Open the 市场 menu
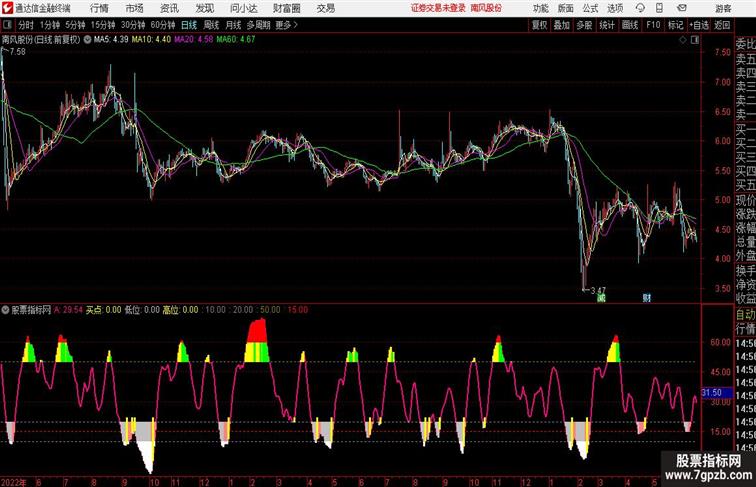The image size is (756, 487). click(x=135, y=8)
